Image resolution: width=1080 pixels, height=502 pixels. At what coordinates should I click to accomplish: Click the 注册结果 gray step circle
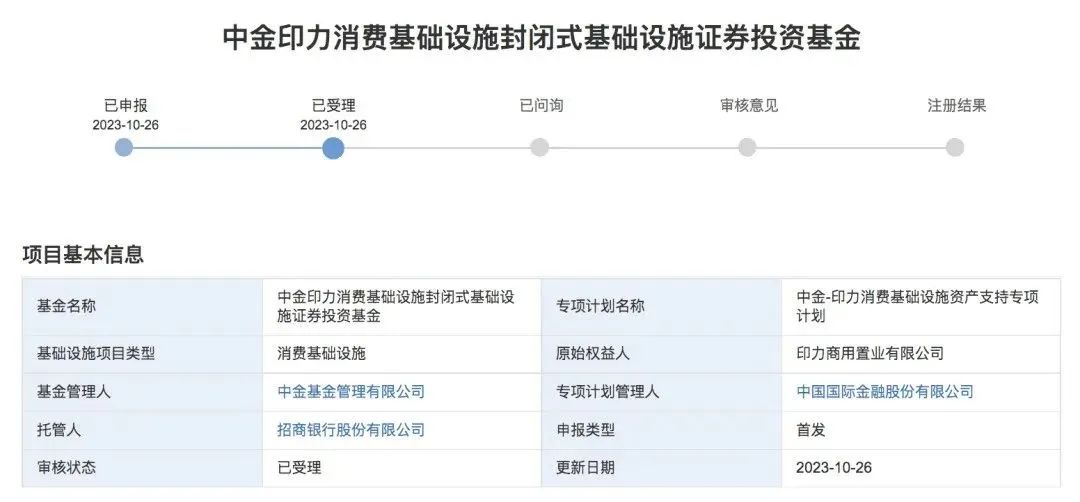pyautogui.click(x=955, y=147)
